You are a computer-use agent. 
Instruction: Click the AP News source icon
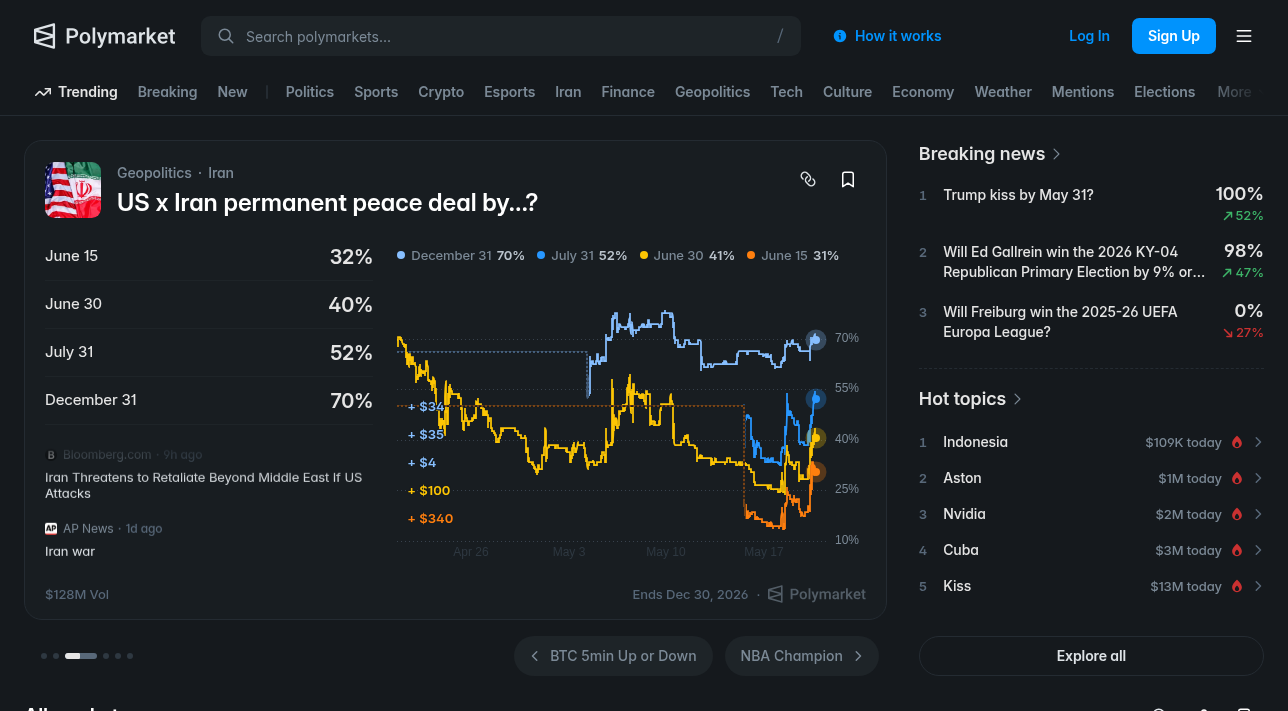(x=51, y=528)
